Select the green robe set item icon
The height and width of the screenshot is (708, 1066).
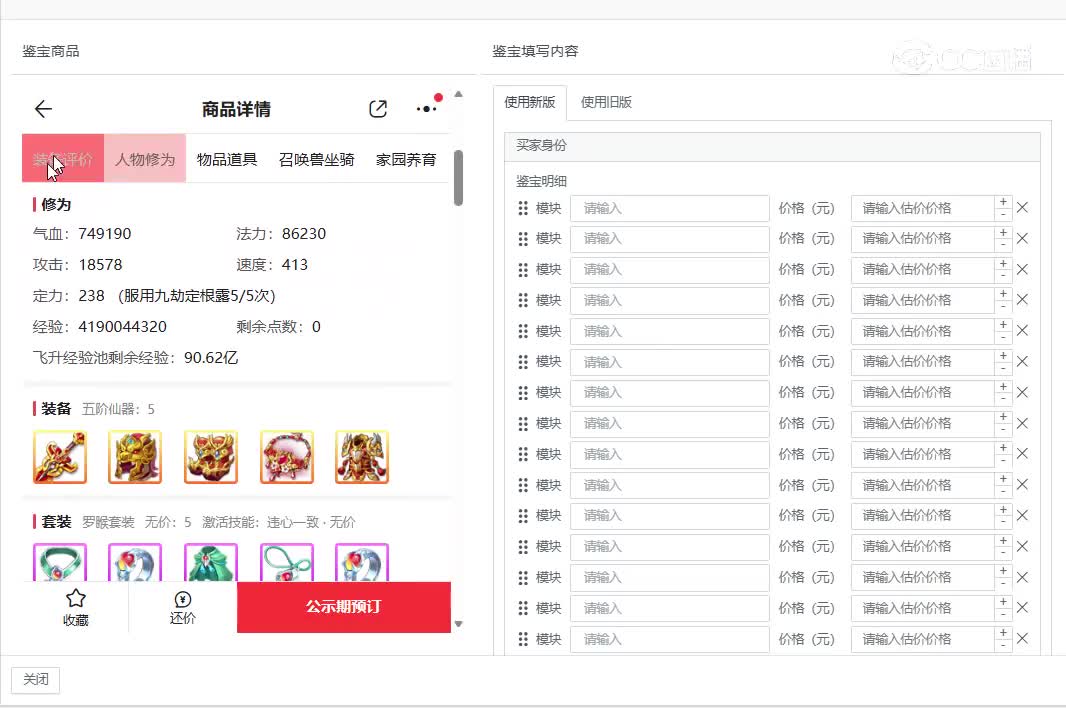coord(211,563)
